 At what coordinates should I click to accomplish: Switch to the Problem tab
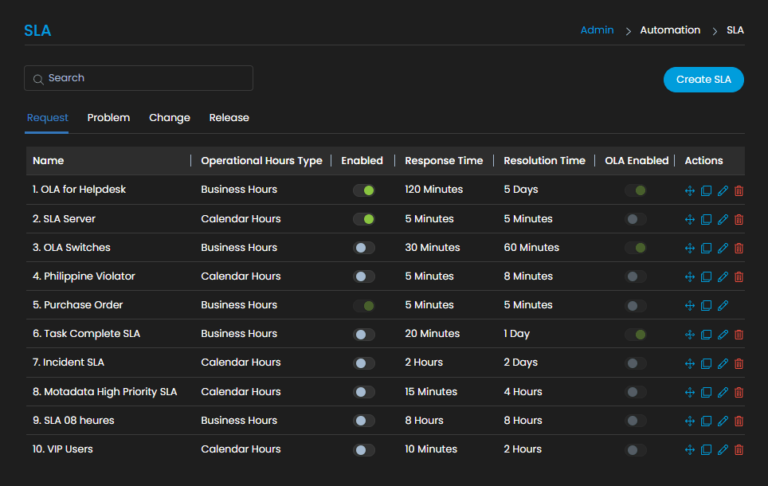point(108,118)
